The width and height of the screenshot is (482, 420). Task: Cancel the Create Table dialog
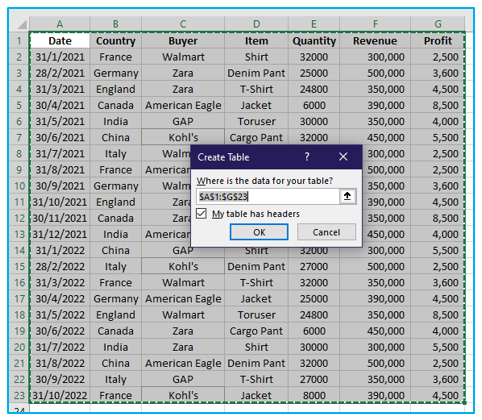coord(326,232)
